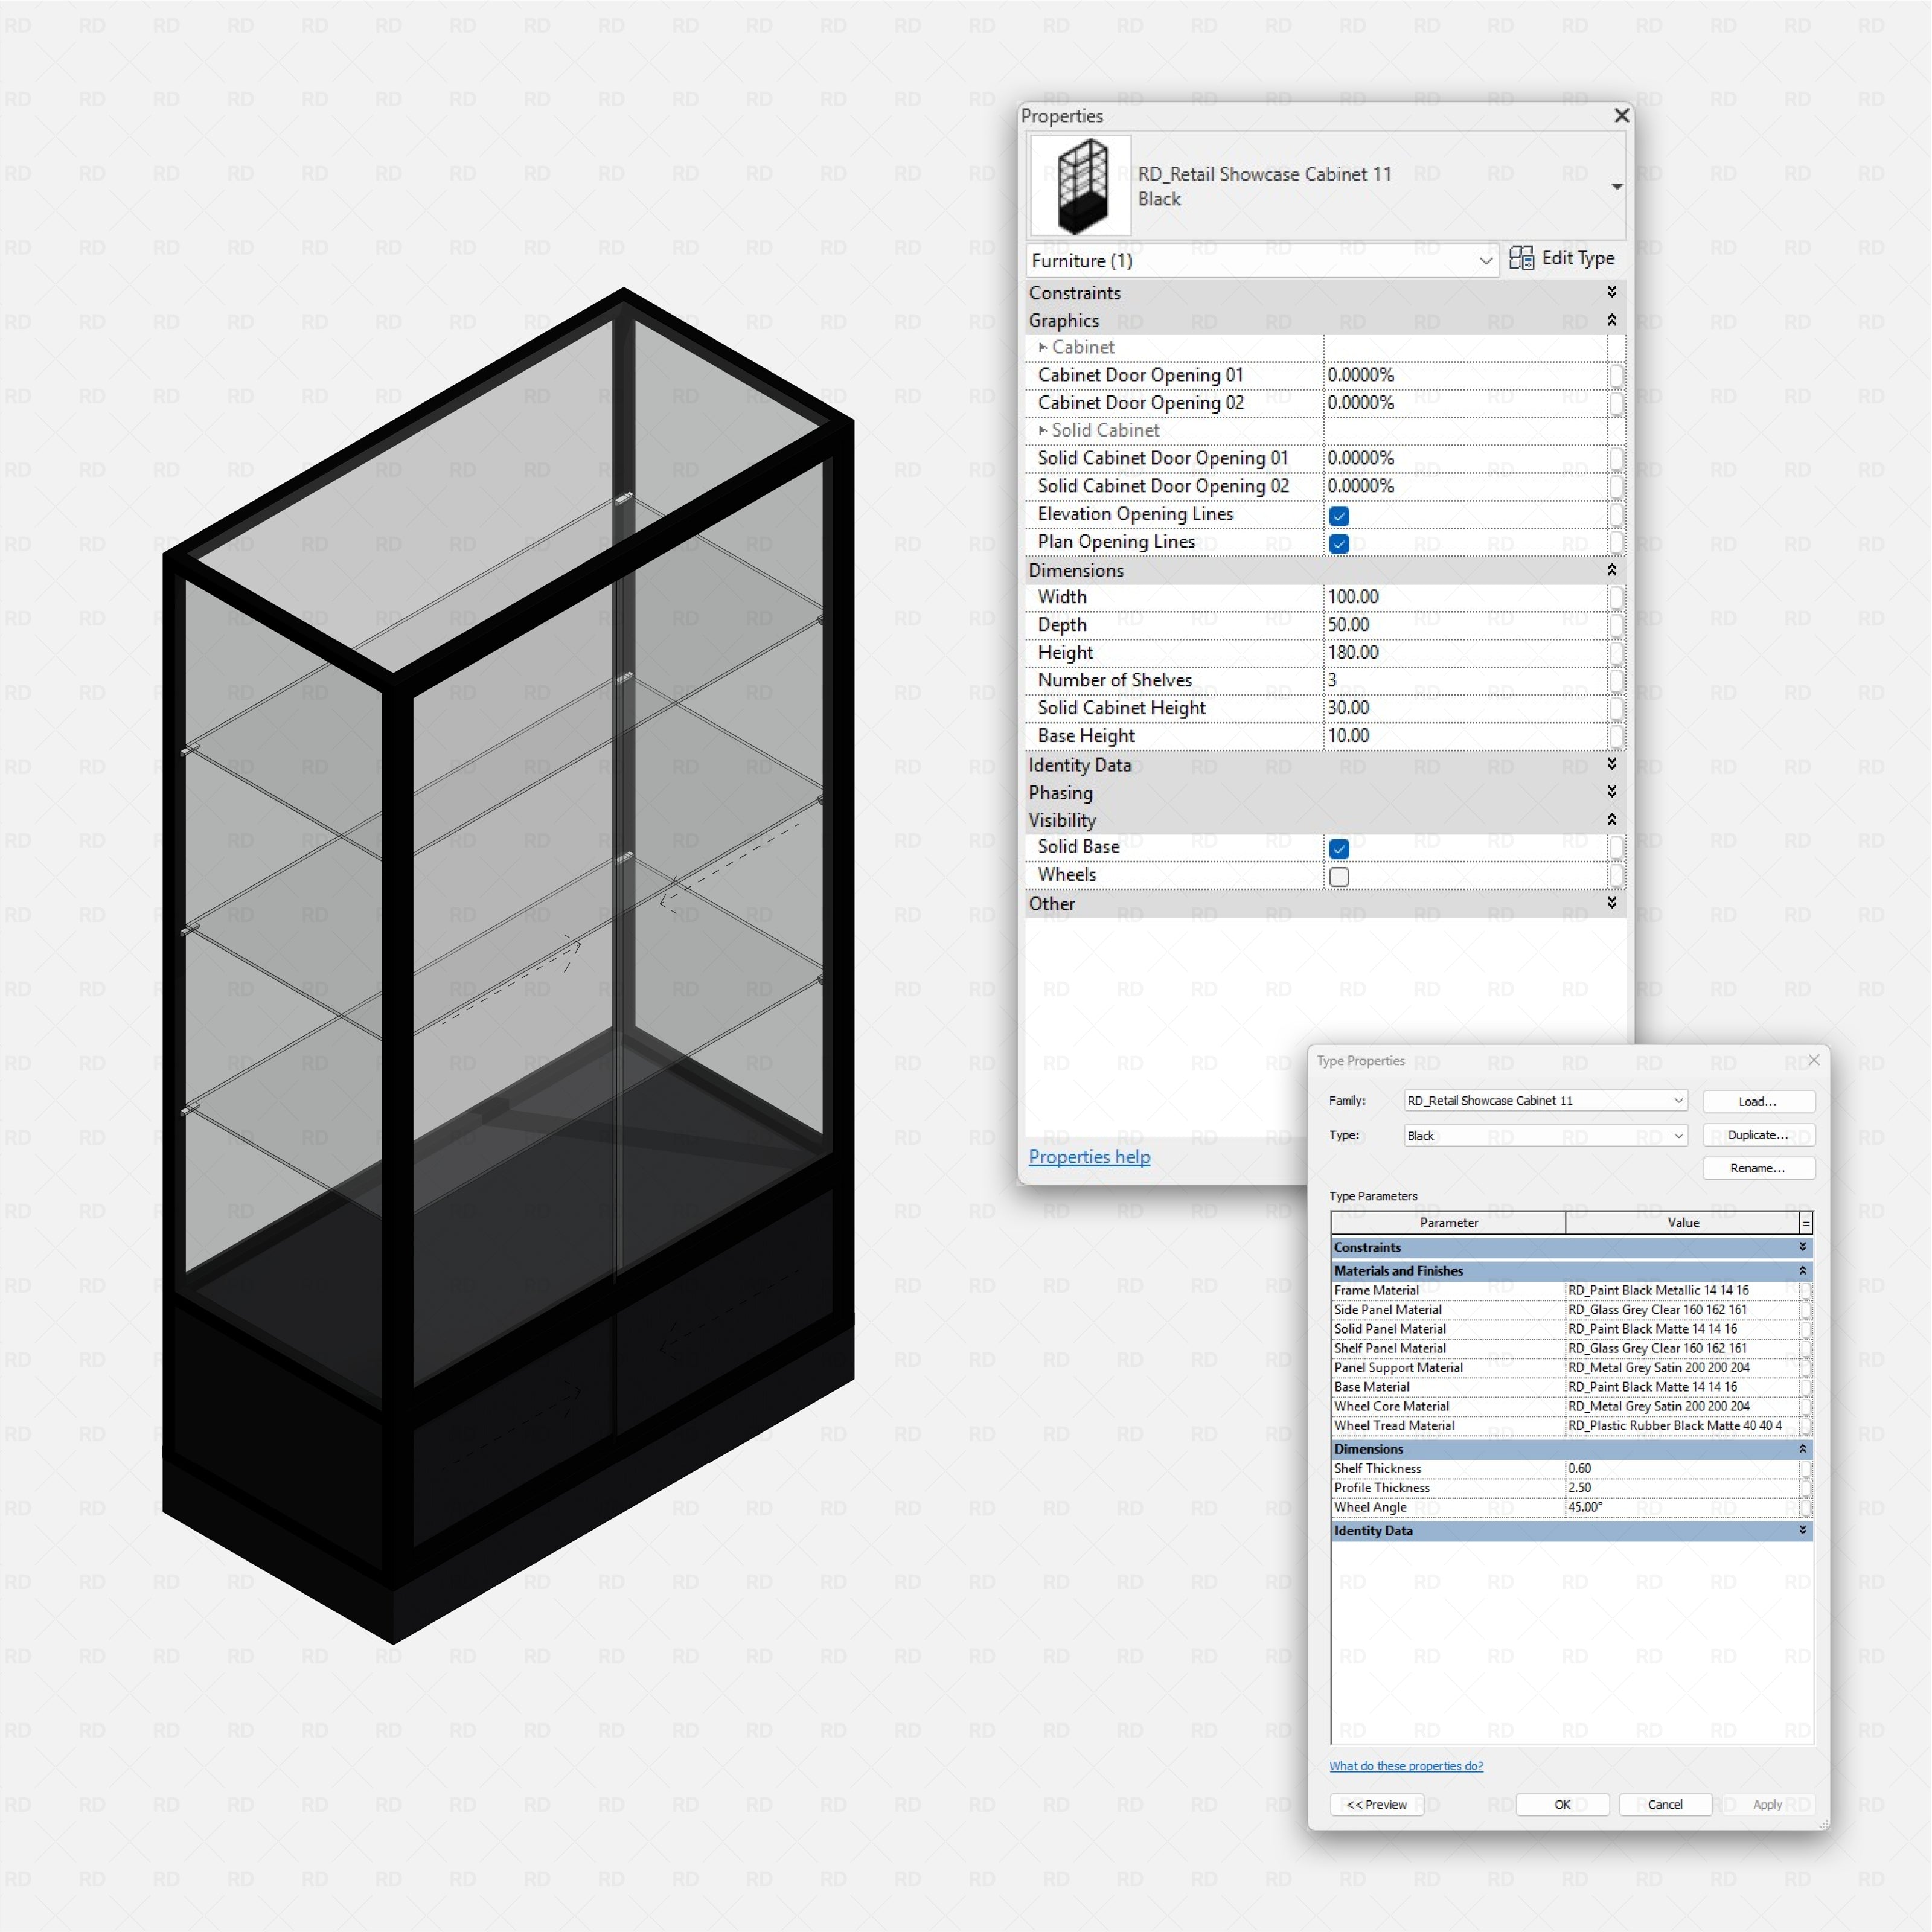This screenshot has width=1932, height=1932.
Task: Click the Load... button
Action: coord(1758,1101)
